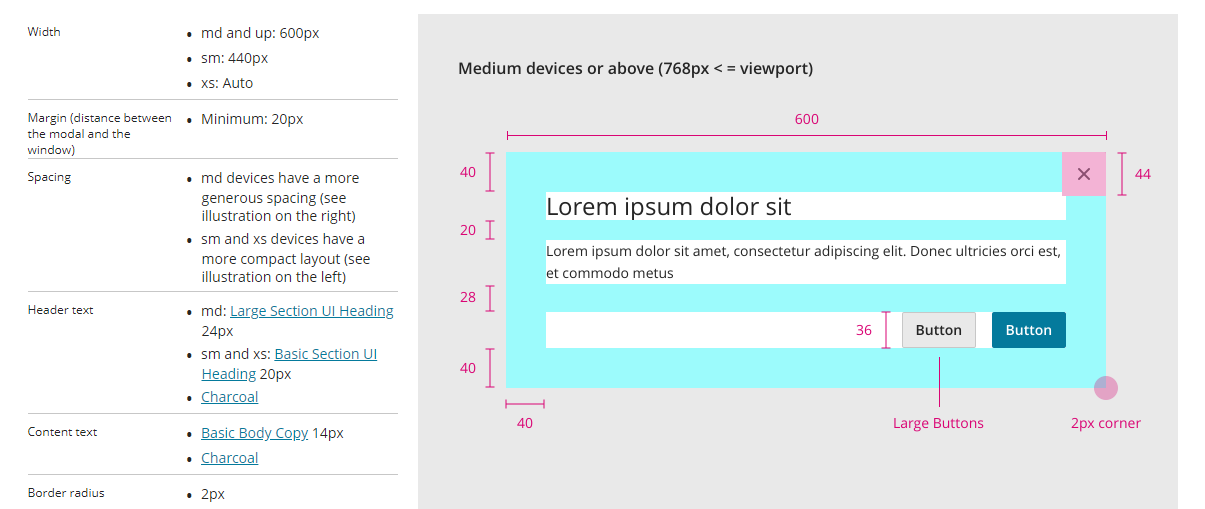Click the Border radius row label
The height and width of the screenshot is (509, 1205).
66,492
